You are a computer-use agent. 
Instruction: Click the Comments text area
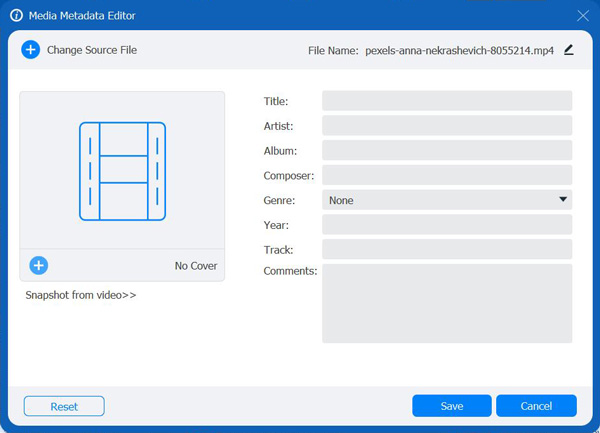pos(447,303)
